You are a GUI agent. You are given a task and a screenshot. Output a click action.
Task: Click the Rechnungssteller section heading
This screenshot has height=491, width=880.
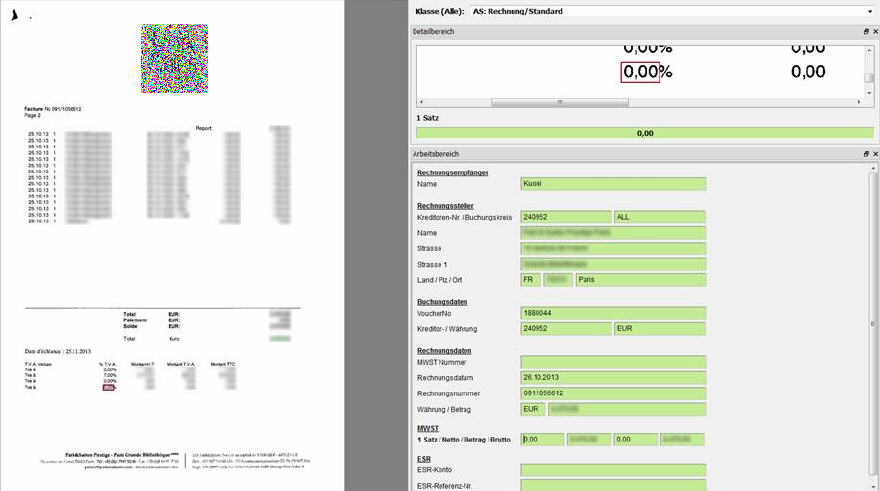[x=445, y=206]
